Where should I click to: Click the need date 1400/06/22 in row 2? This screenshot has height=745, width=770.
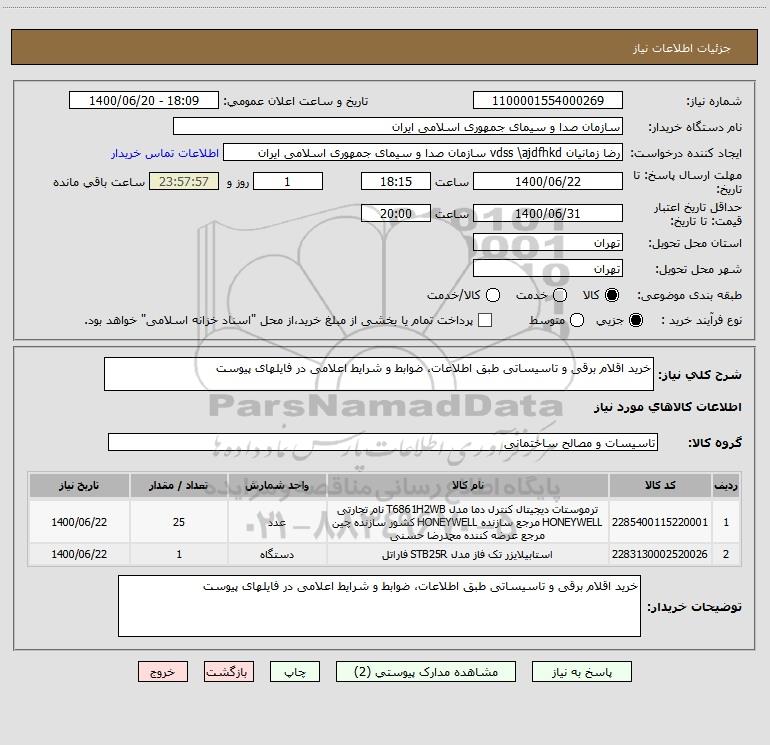pyautogui.click(x=79, y=554)
